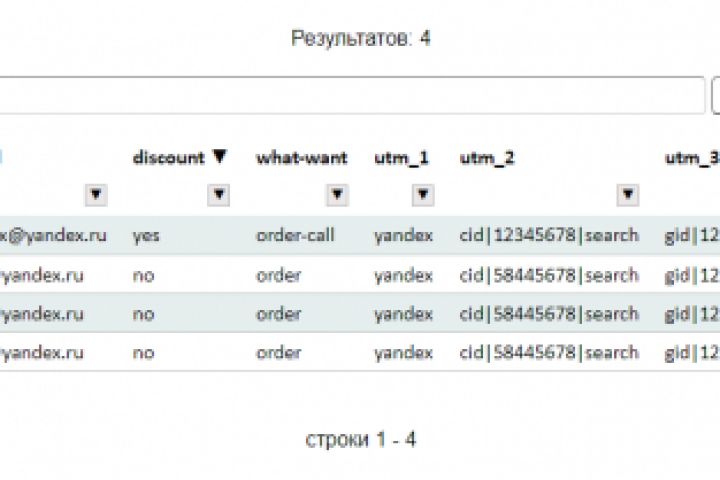Expand the utm_1 column filter dropdown
The height and width of the screenshot is (480, 720).
pos(422,195)
